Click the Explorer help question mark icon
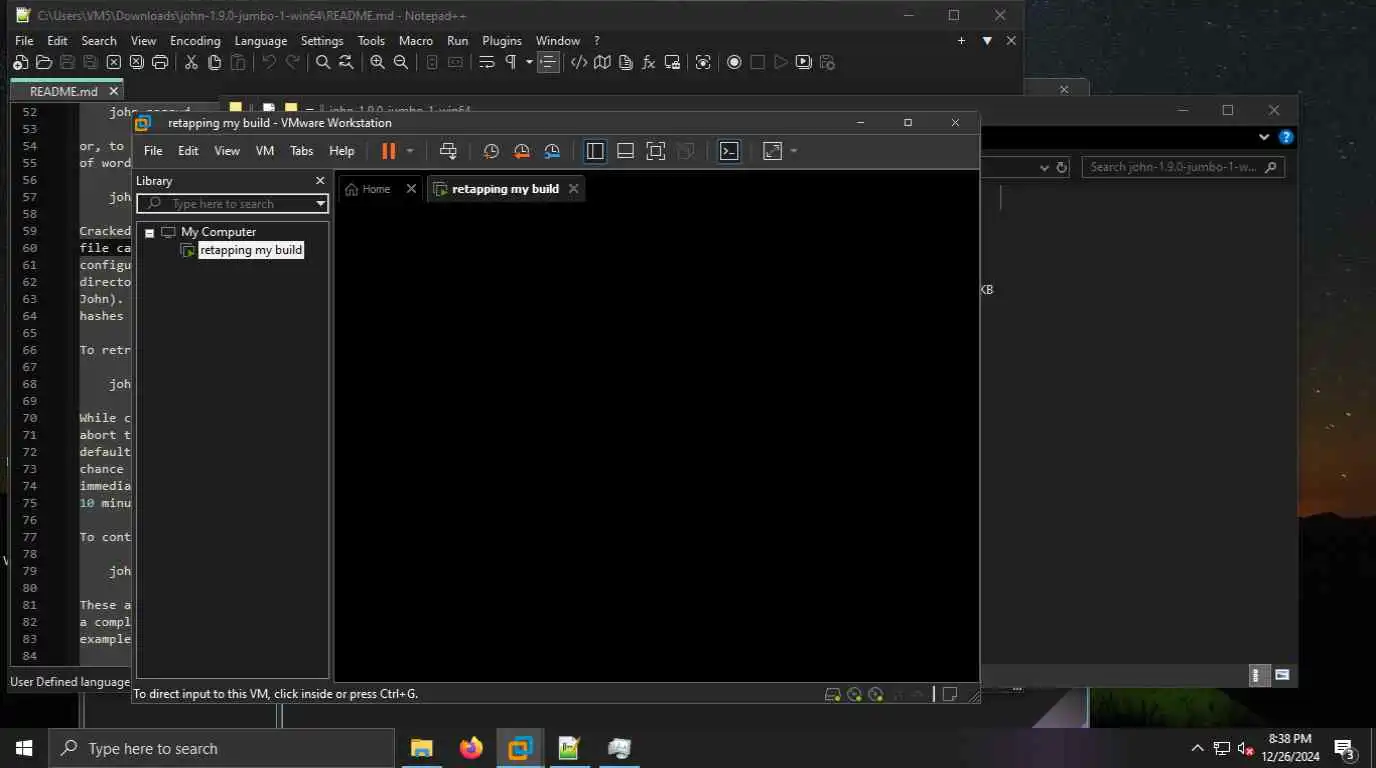This screenshot has width=1376, height=768. coord(1286,137)
